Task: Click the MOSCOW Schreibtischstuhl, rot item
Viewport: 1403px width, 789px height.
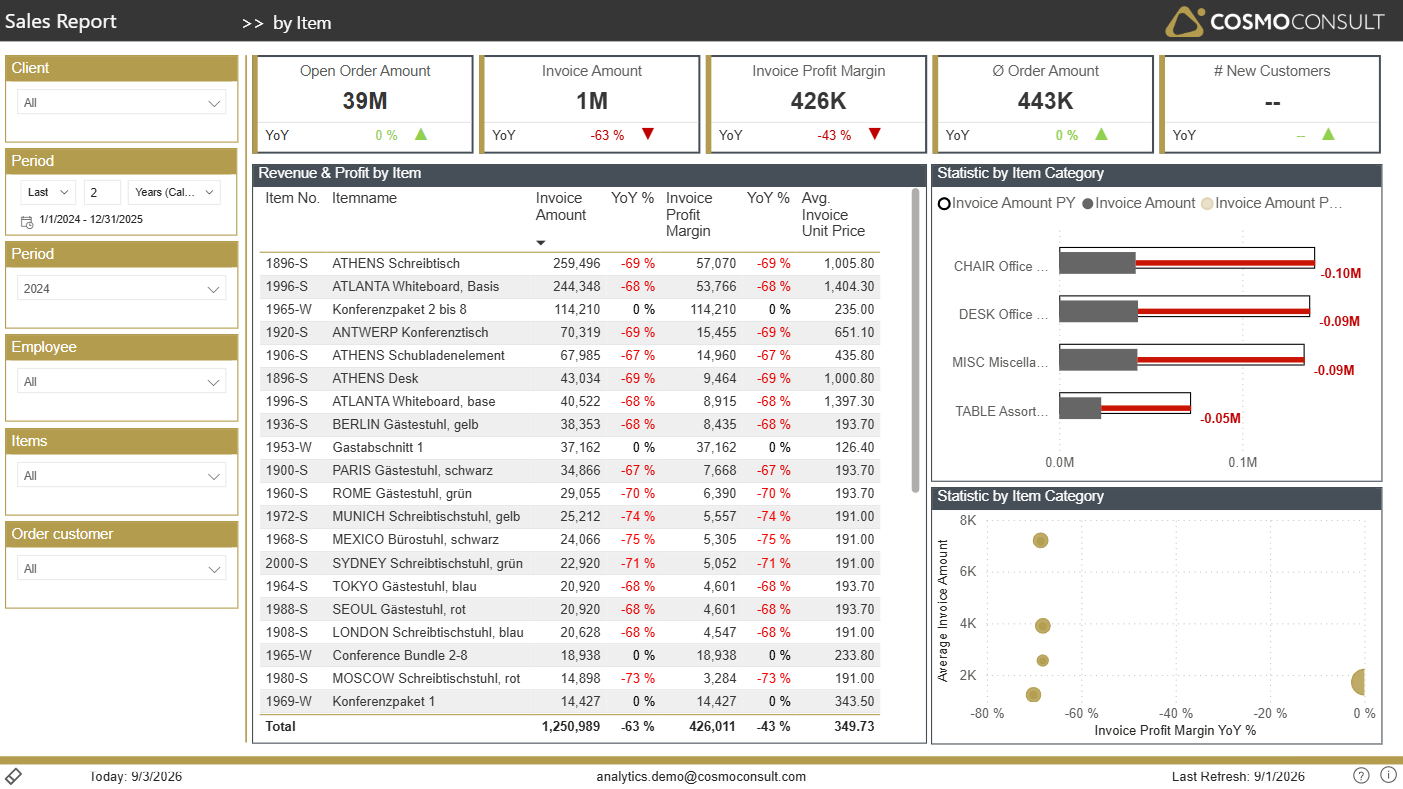Action: [426, 679]
